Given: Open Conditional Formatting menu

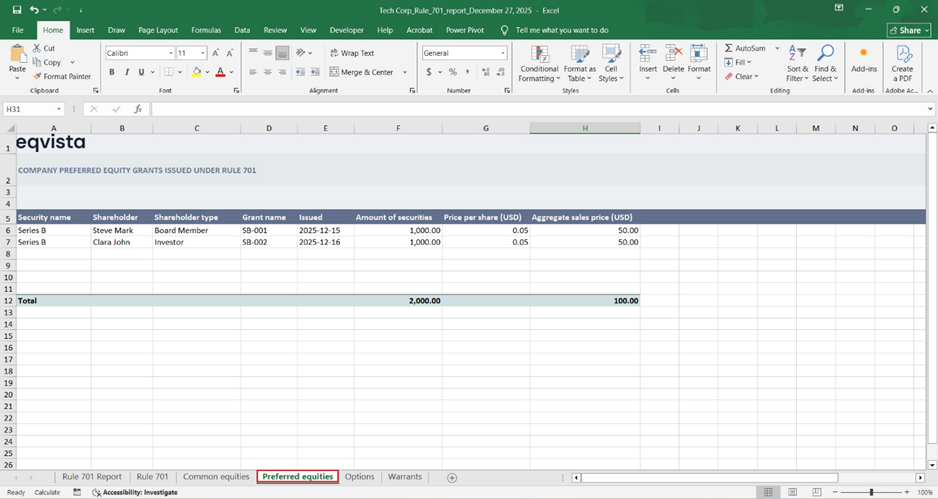Looking at the screenshot, I should coord(539,62).
